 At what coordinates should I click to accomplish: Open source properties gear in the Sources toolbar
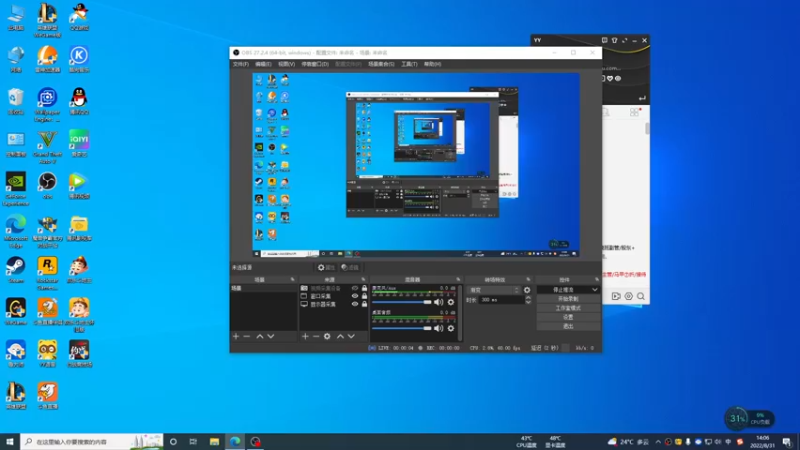tap(327, 336)
